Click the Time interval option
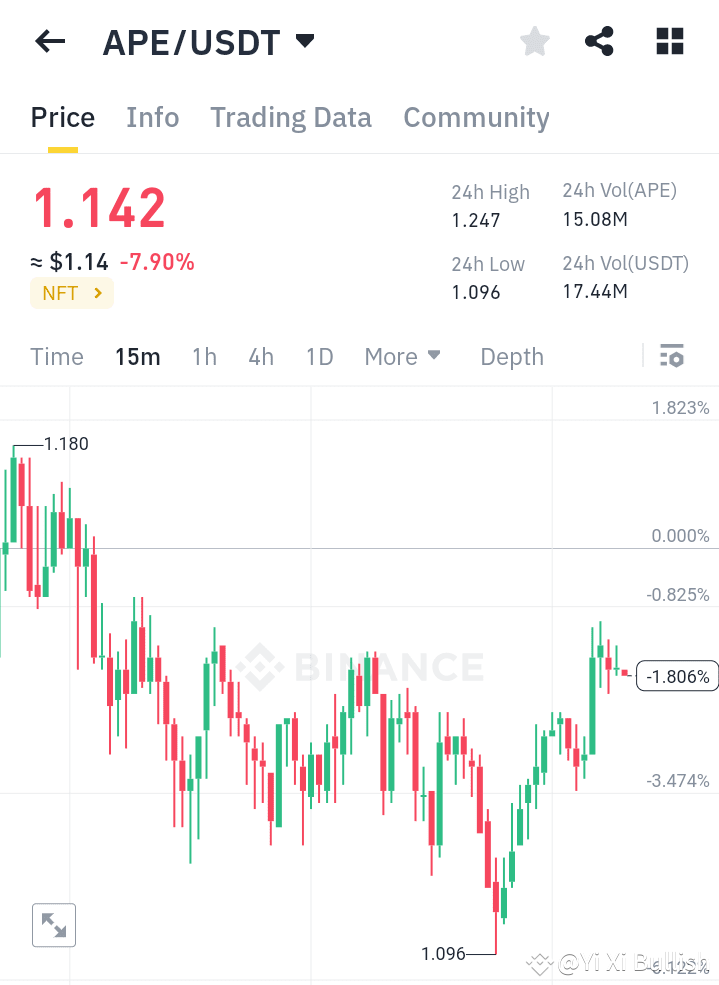The height and width of the screenshot is (985, 719). pos(57,356)
